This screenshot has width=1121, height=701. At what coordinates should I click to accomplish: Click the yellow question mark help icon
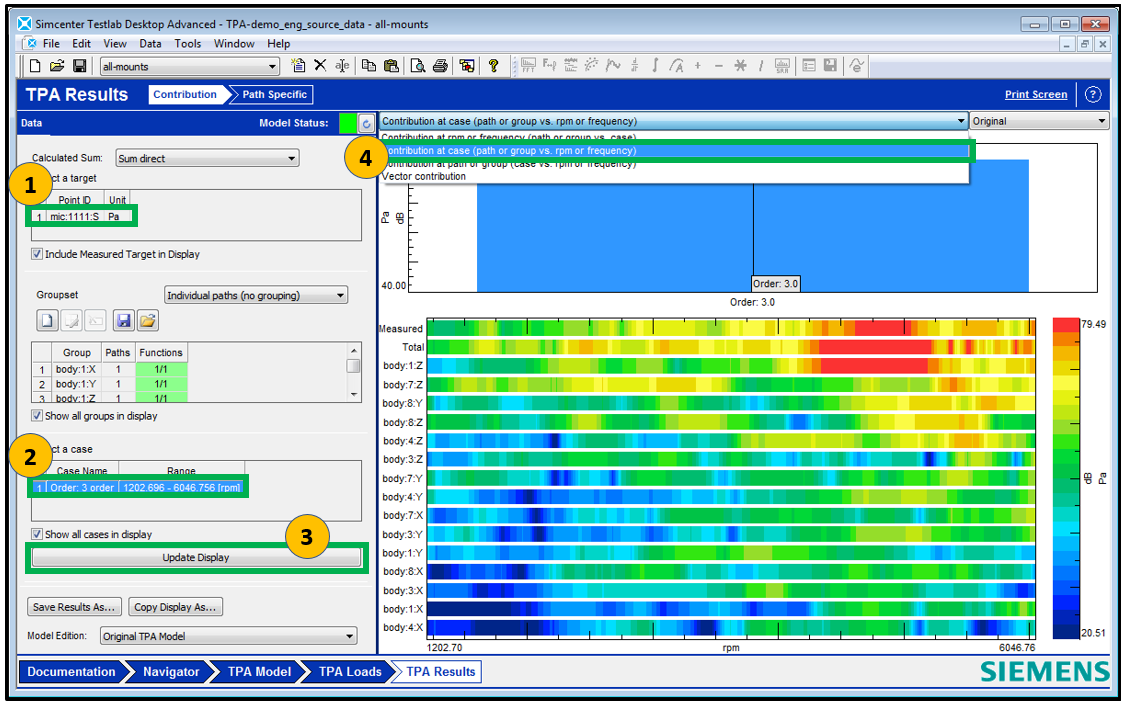pos(493,66)
